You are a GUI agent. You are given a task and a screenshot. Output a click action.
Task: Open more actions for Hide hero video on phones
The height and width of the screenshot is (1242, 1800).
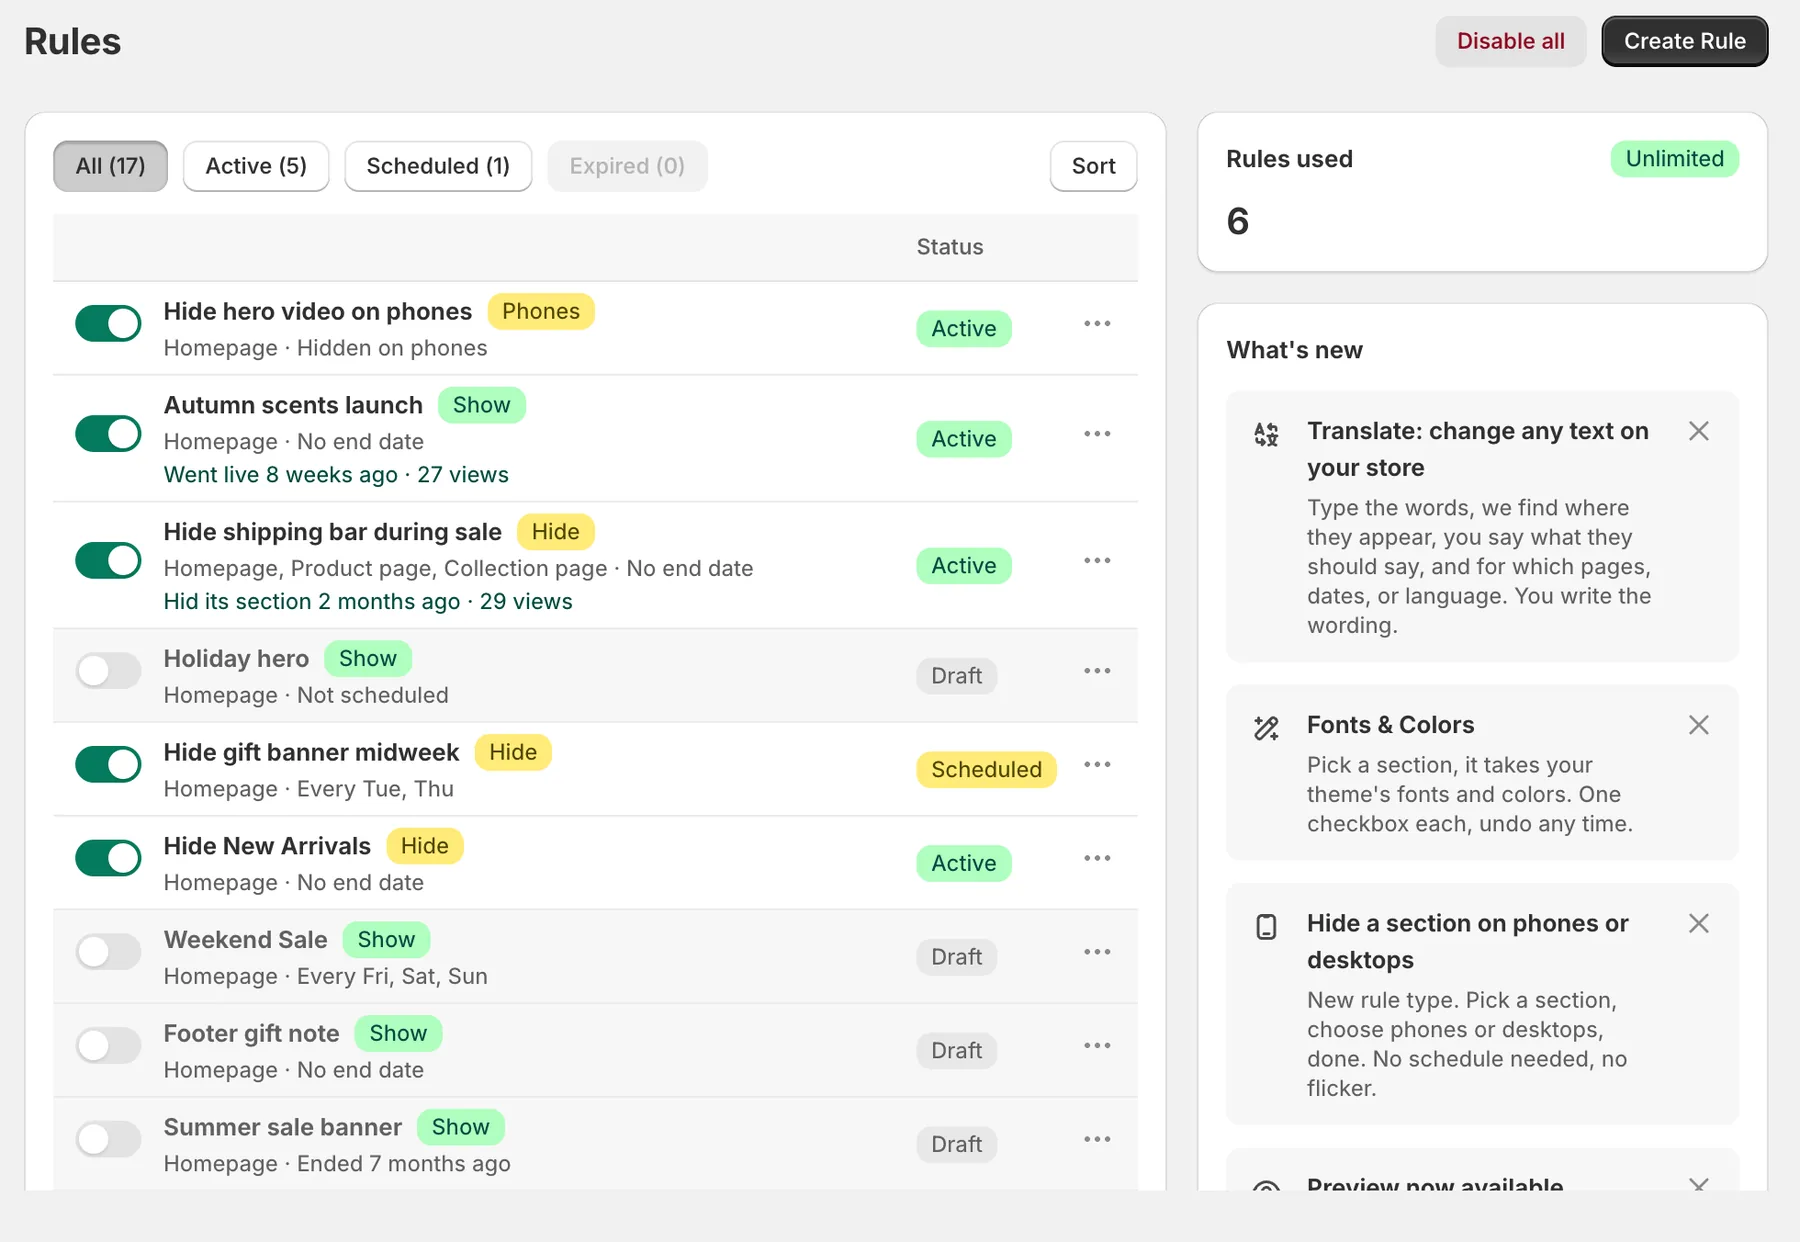1097,324
